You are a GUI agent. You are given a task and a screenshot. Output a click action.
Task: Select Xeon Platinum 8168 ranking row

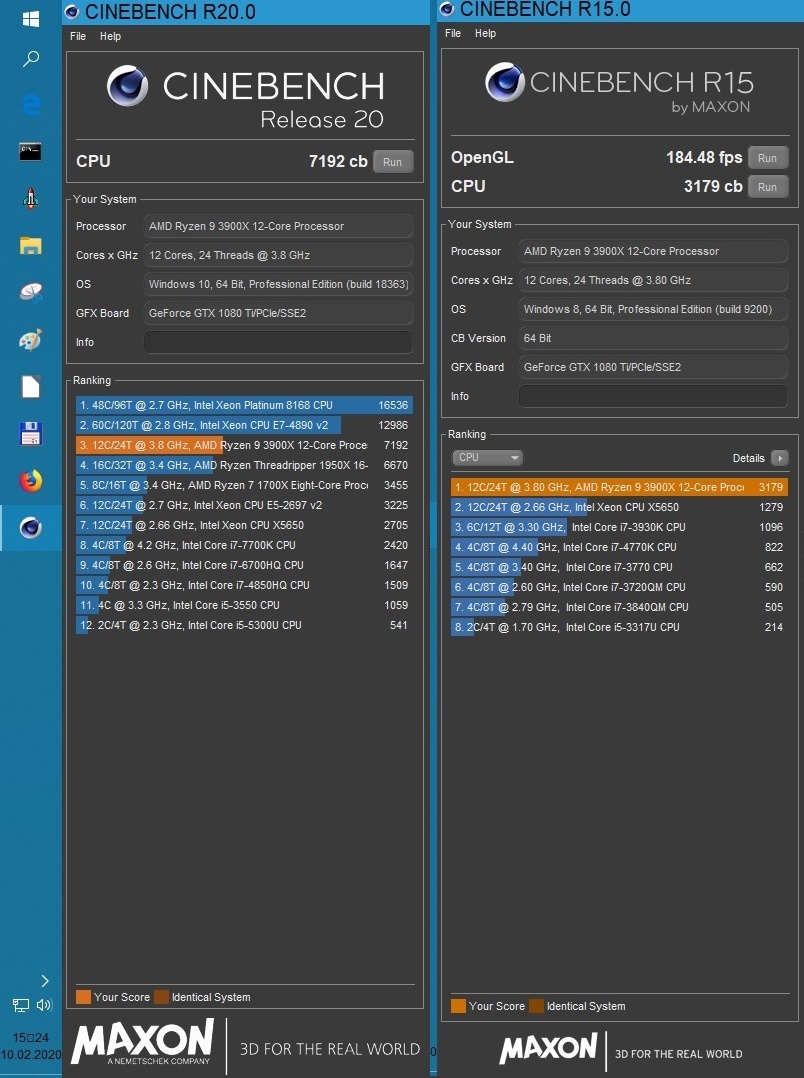point(244,405)
